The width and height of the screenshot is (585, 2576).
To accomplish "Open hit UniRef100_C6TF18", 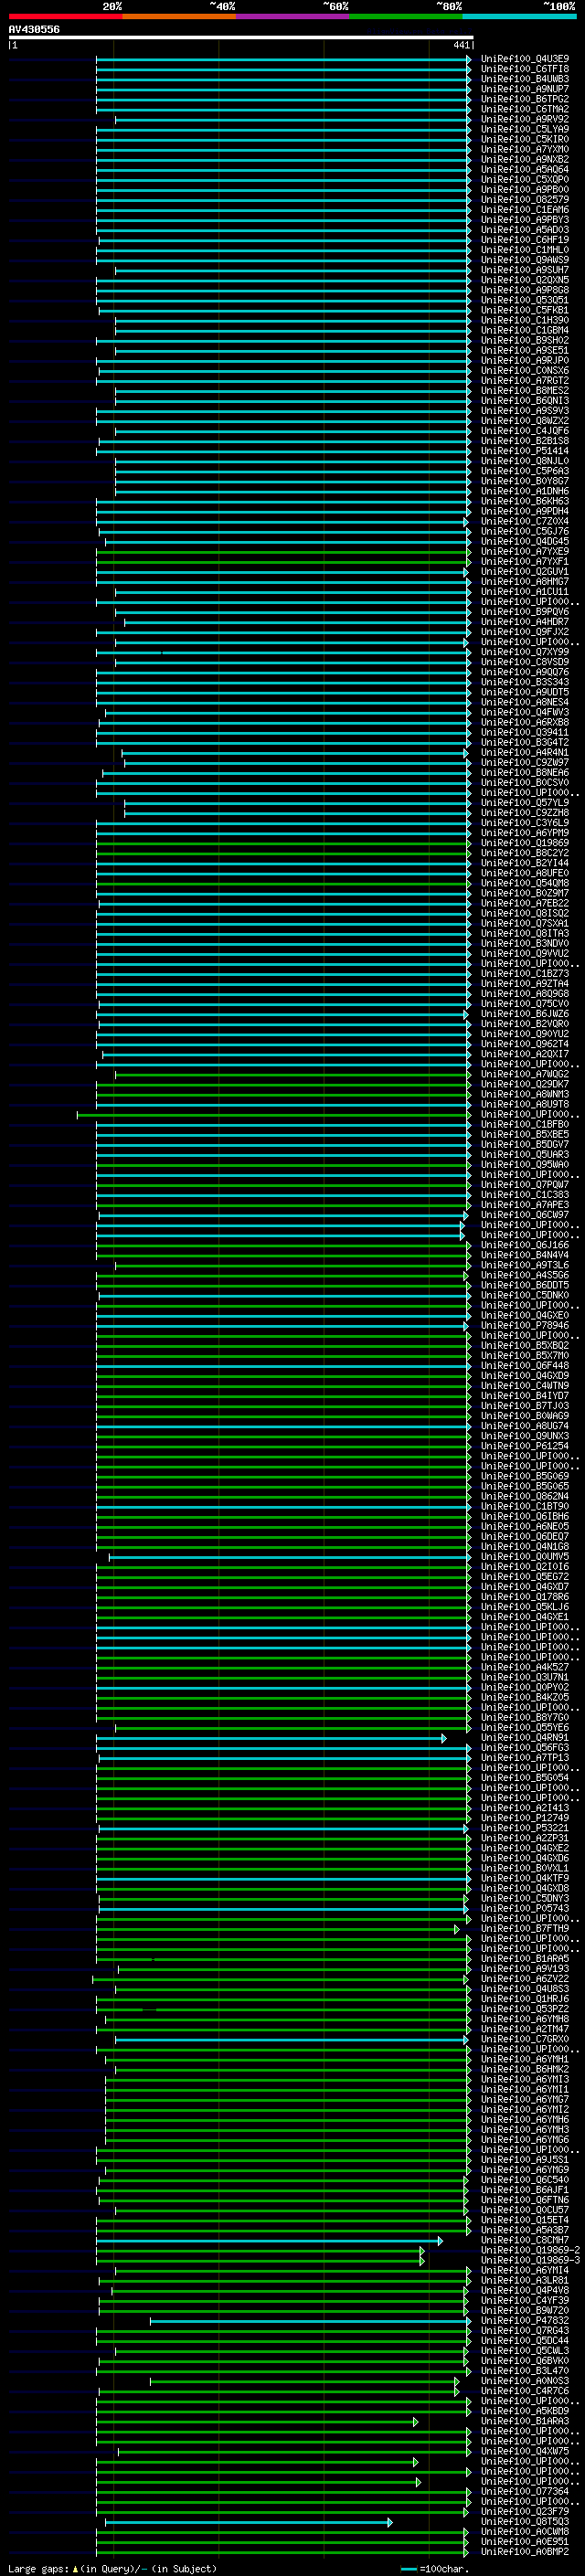I will (525, 69).
